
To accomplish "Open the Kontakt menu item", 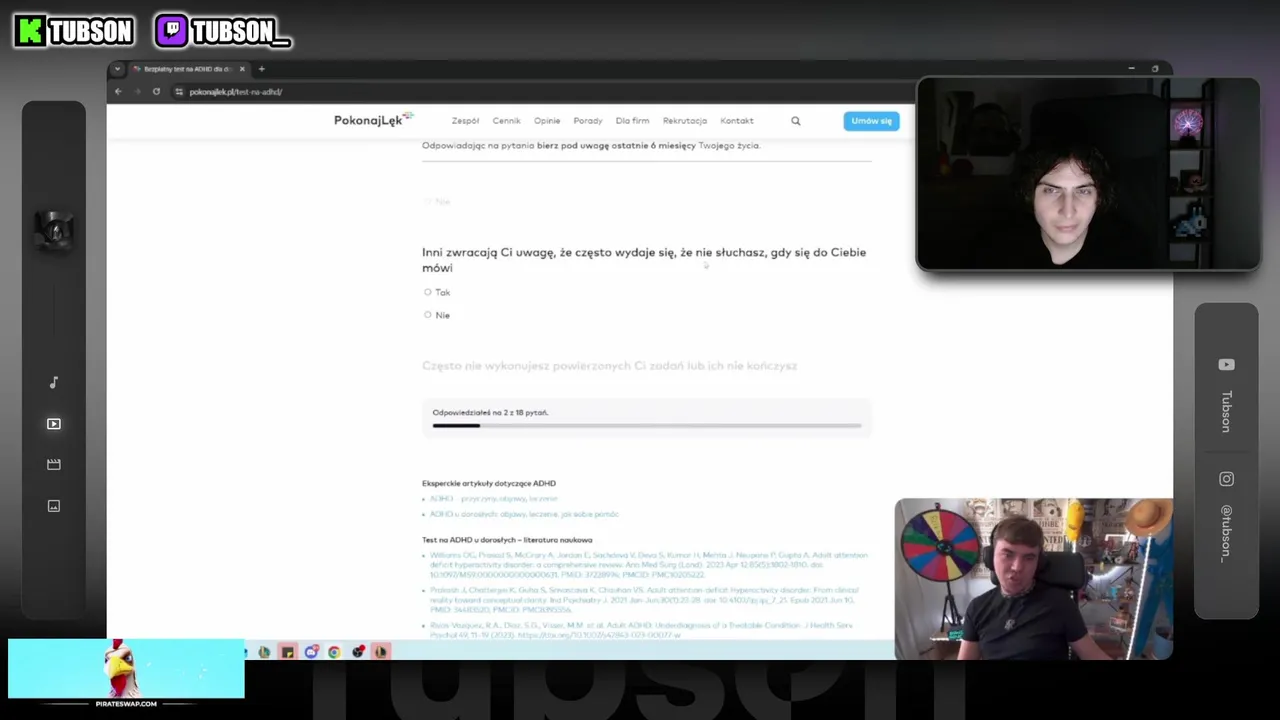I will [737, 121].
